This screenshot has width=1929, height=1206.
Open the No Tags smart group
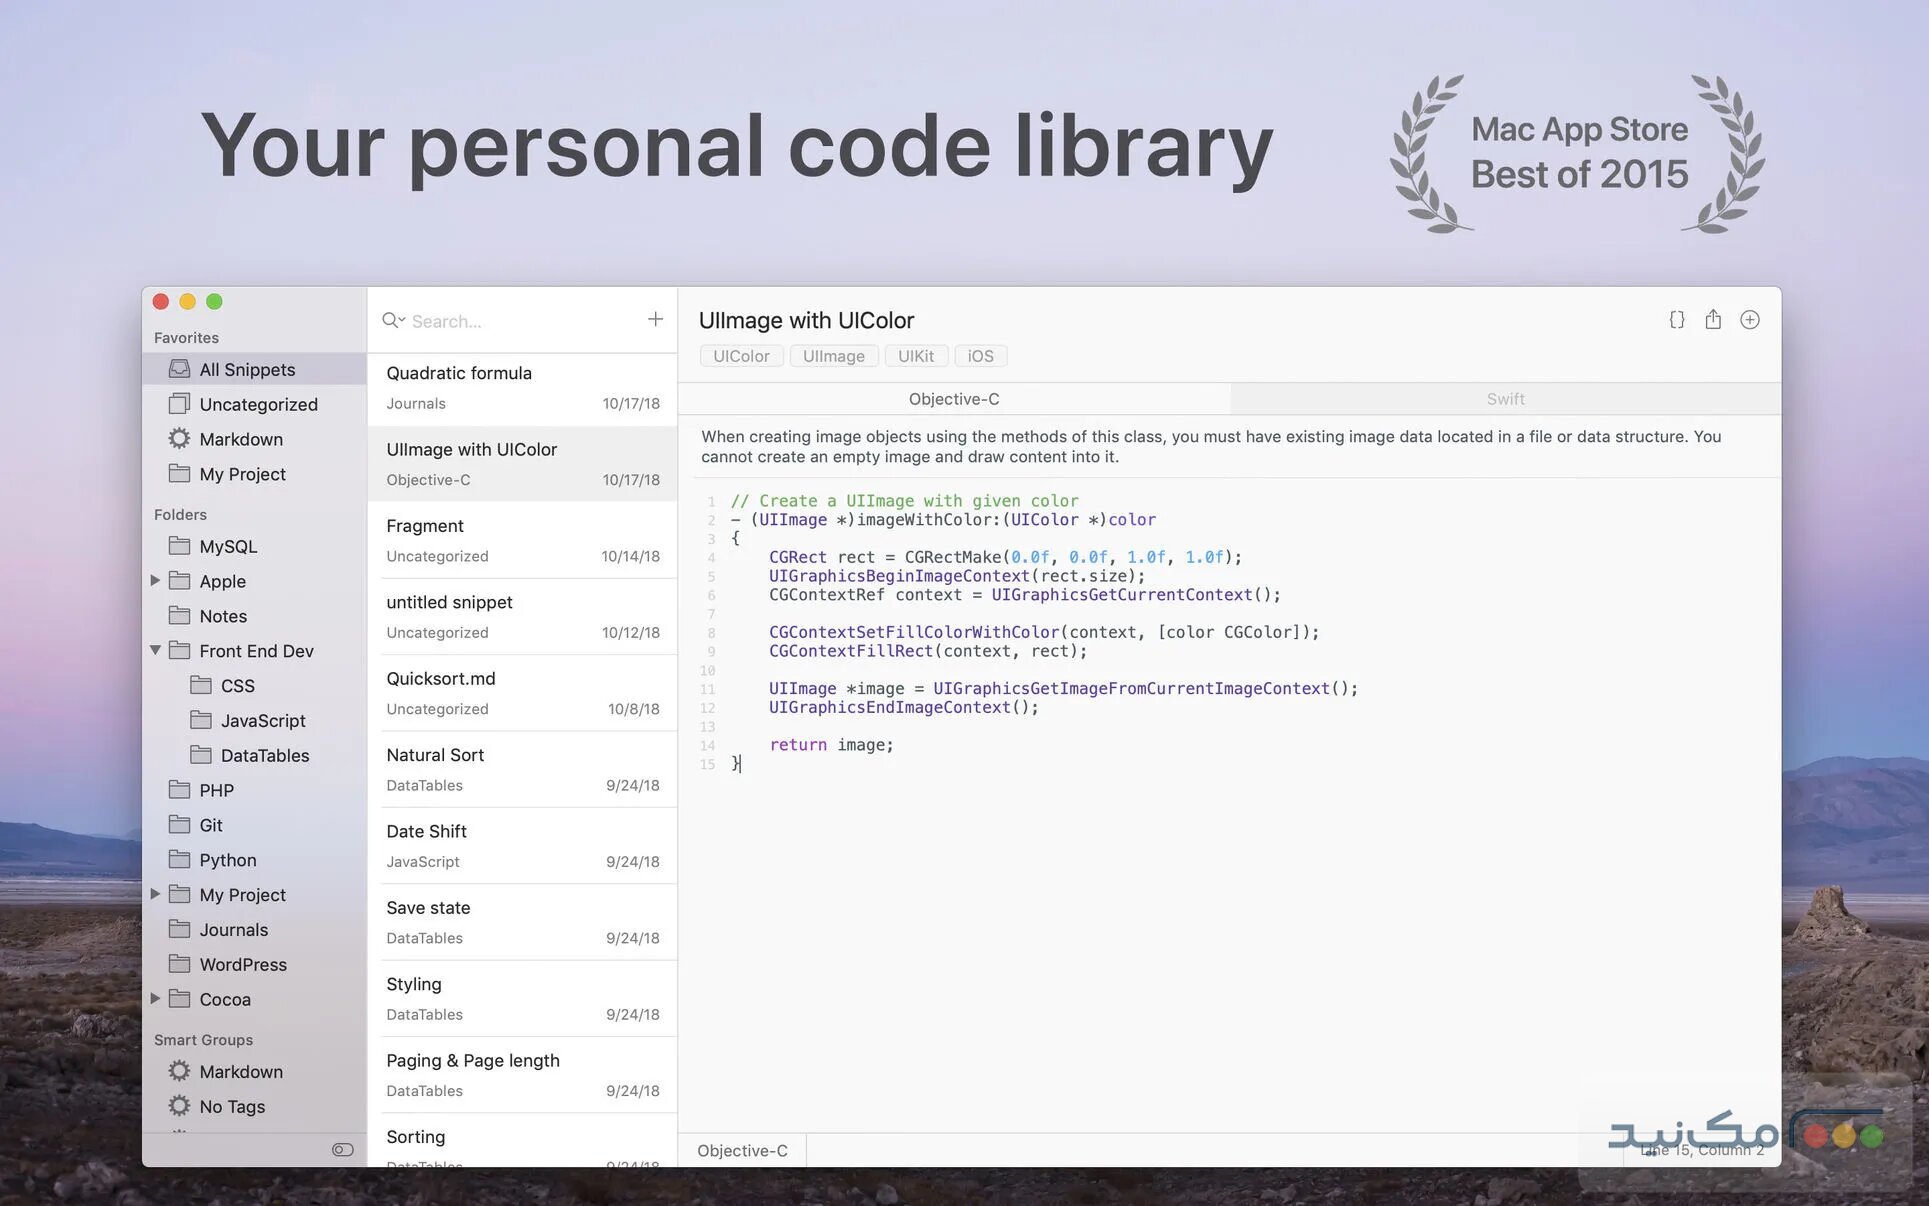(x=231, y=1106)
